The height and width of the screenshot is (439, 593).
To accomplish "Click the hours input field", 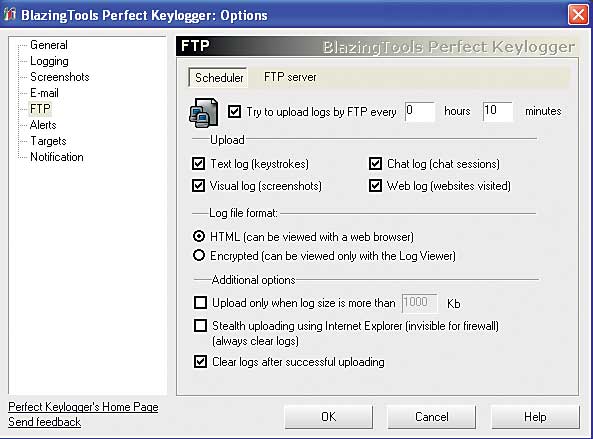I will [x=419, y=111].
